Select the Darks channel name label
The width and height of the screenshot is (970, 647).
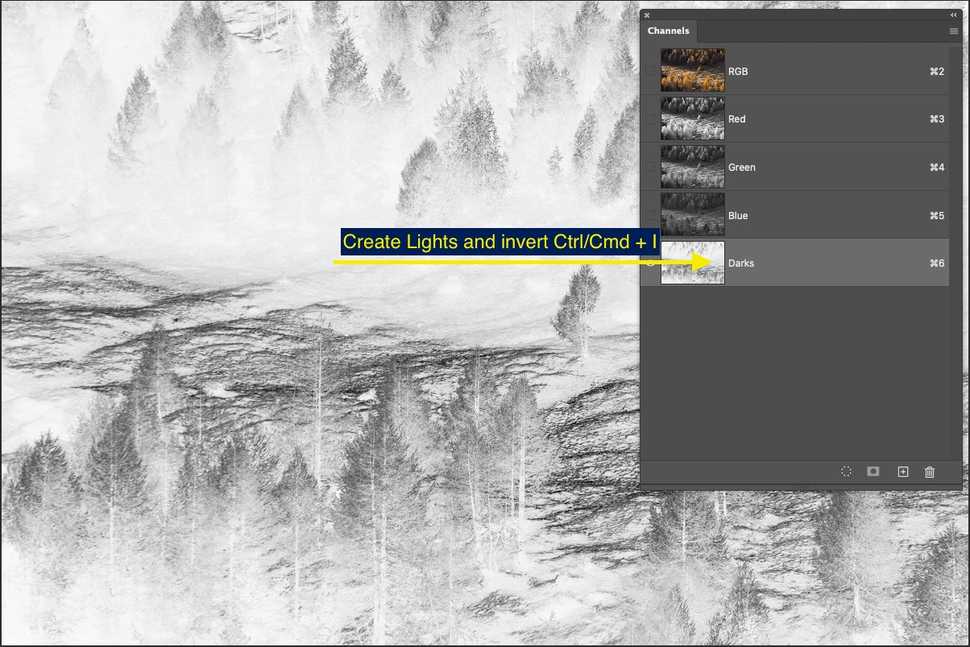click(x=741, y=263)
